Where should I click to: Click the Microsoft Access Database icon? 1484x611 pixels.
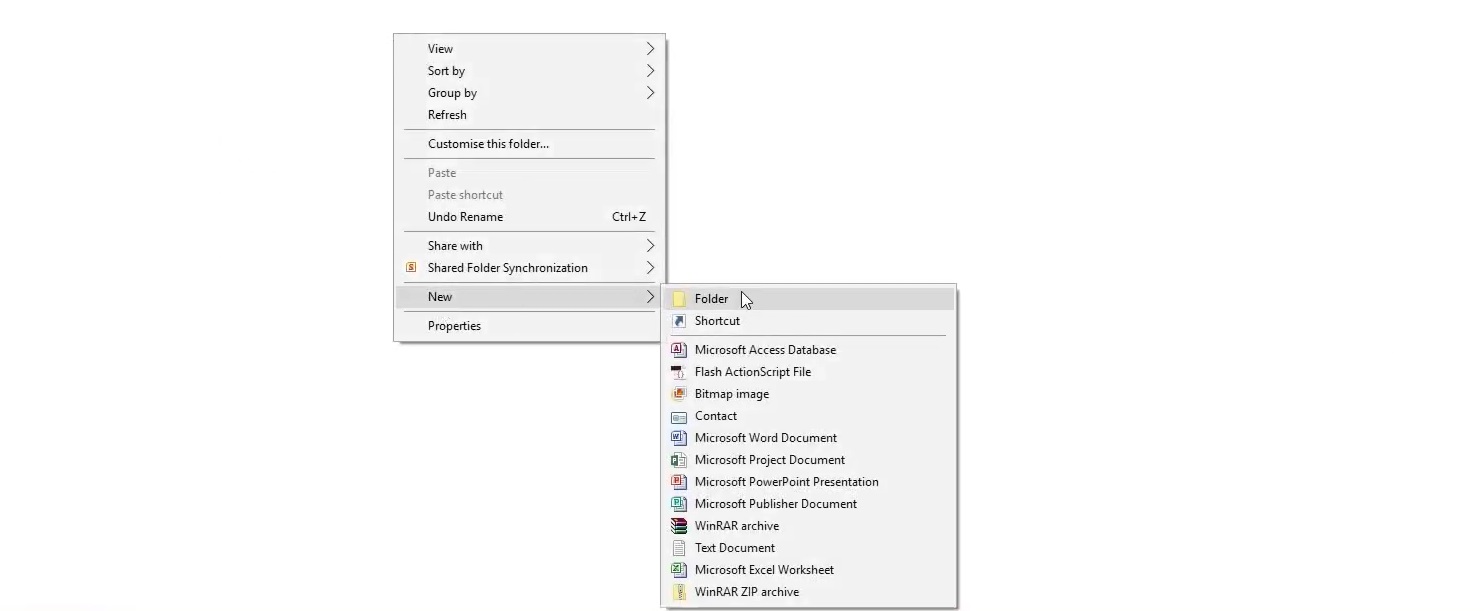click(x=679, y=349)
